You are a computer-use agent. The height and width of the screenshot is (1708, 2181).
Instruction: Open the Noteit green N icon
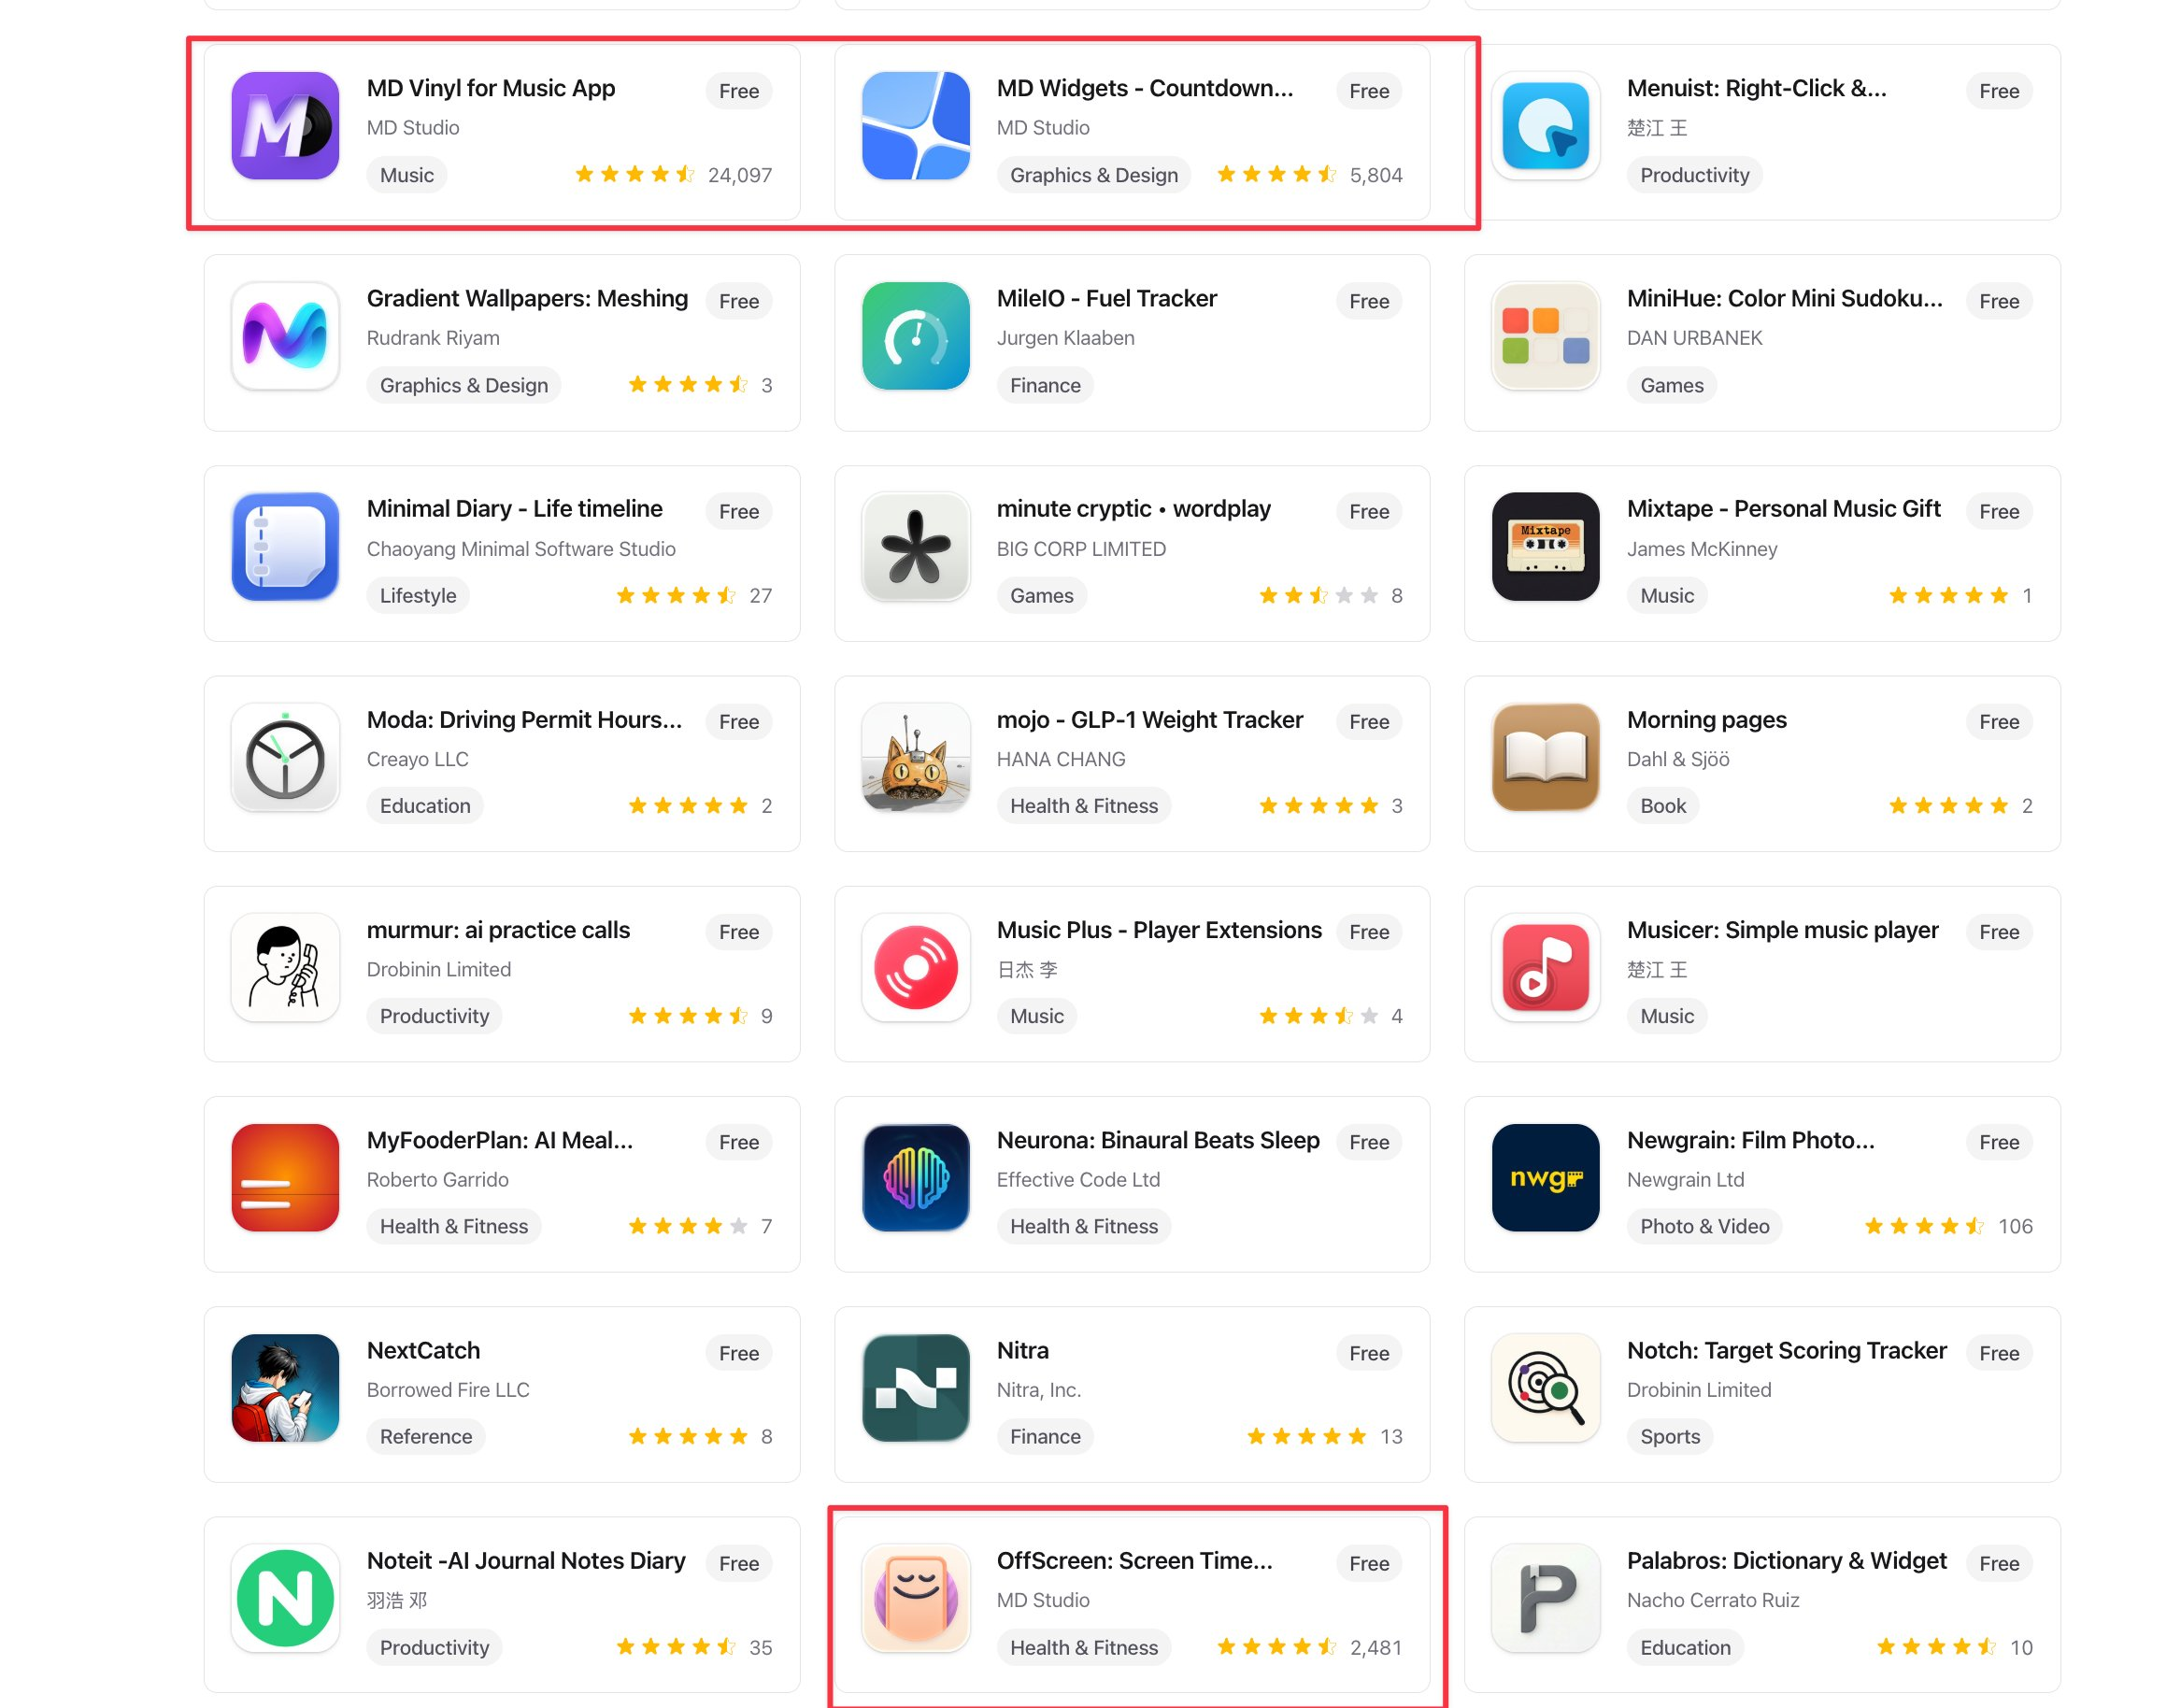pos(285,1598)
